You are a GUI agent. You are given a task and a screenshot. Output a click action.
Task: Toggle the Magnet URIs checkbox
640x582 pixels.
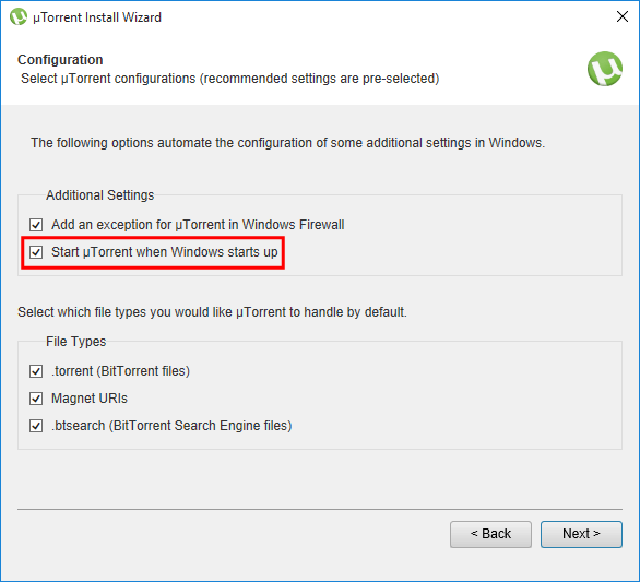click(37, 398)
